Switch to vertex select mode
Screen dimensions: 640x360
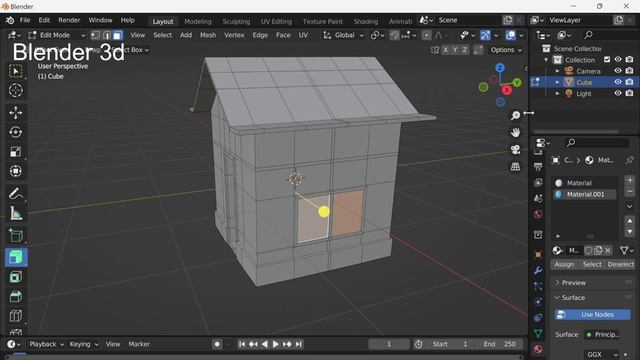pyautogui.click(x=96, y=35)
